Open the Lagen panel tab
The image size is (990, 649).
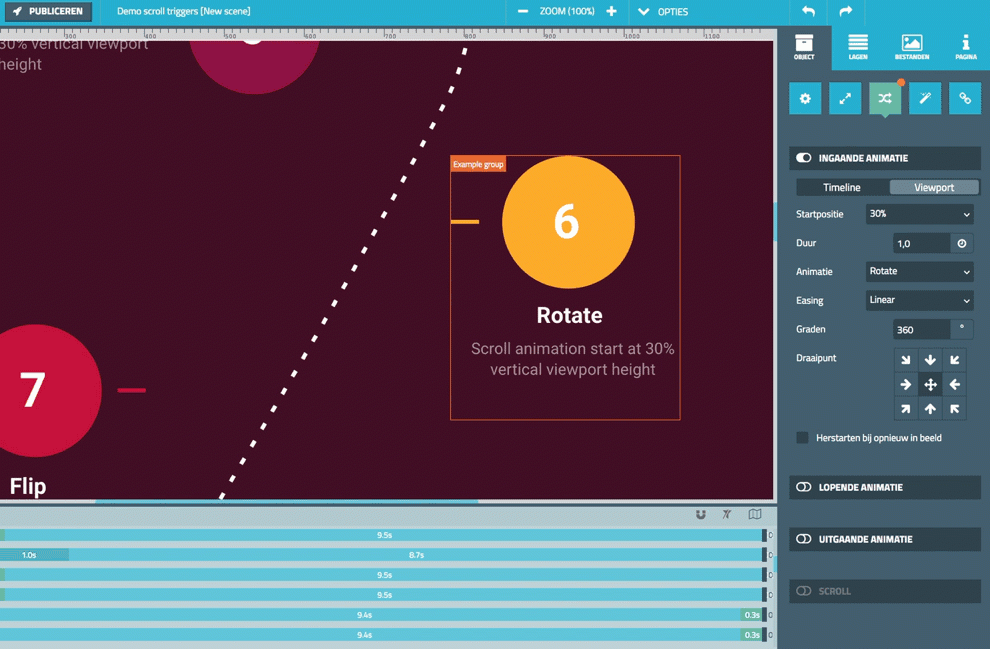(858, 46)
